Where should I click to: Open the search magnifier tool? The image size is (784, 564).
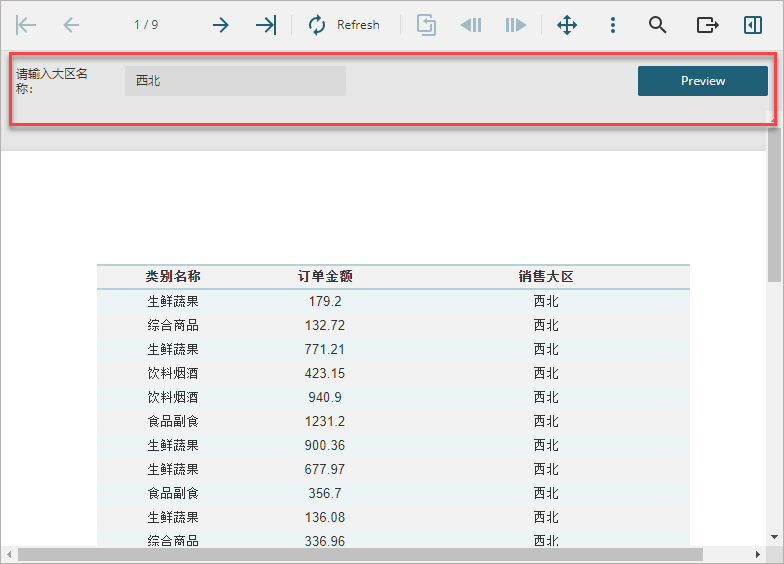[x=658, y=25]
